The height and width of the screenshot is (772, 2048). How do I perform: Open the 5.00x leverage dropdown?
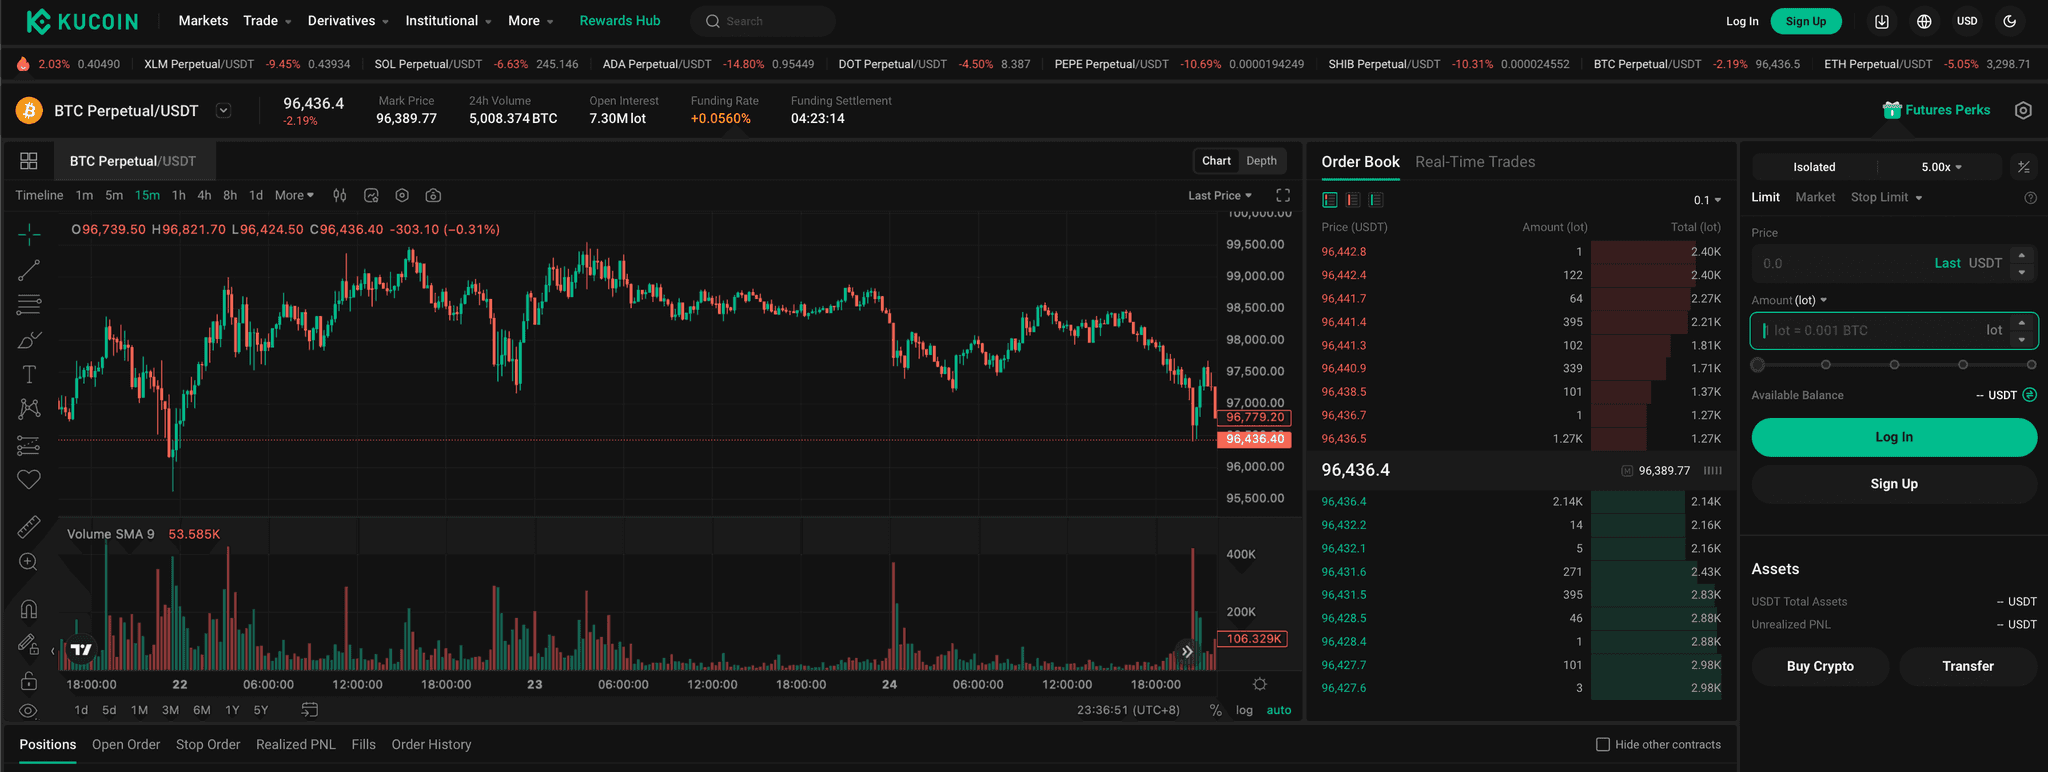coord(1941,167)
